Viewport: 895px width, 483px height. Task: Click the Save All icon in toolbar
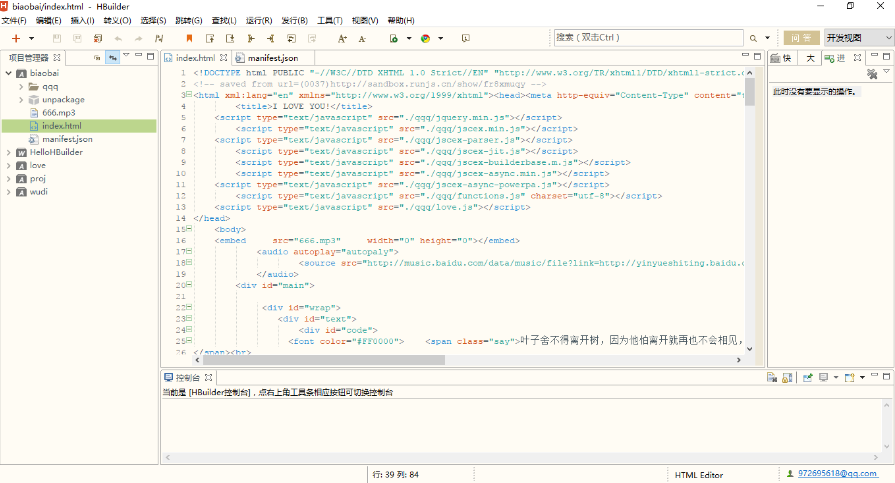(x=77, y=38)
